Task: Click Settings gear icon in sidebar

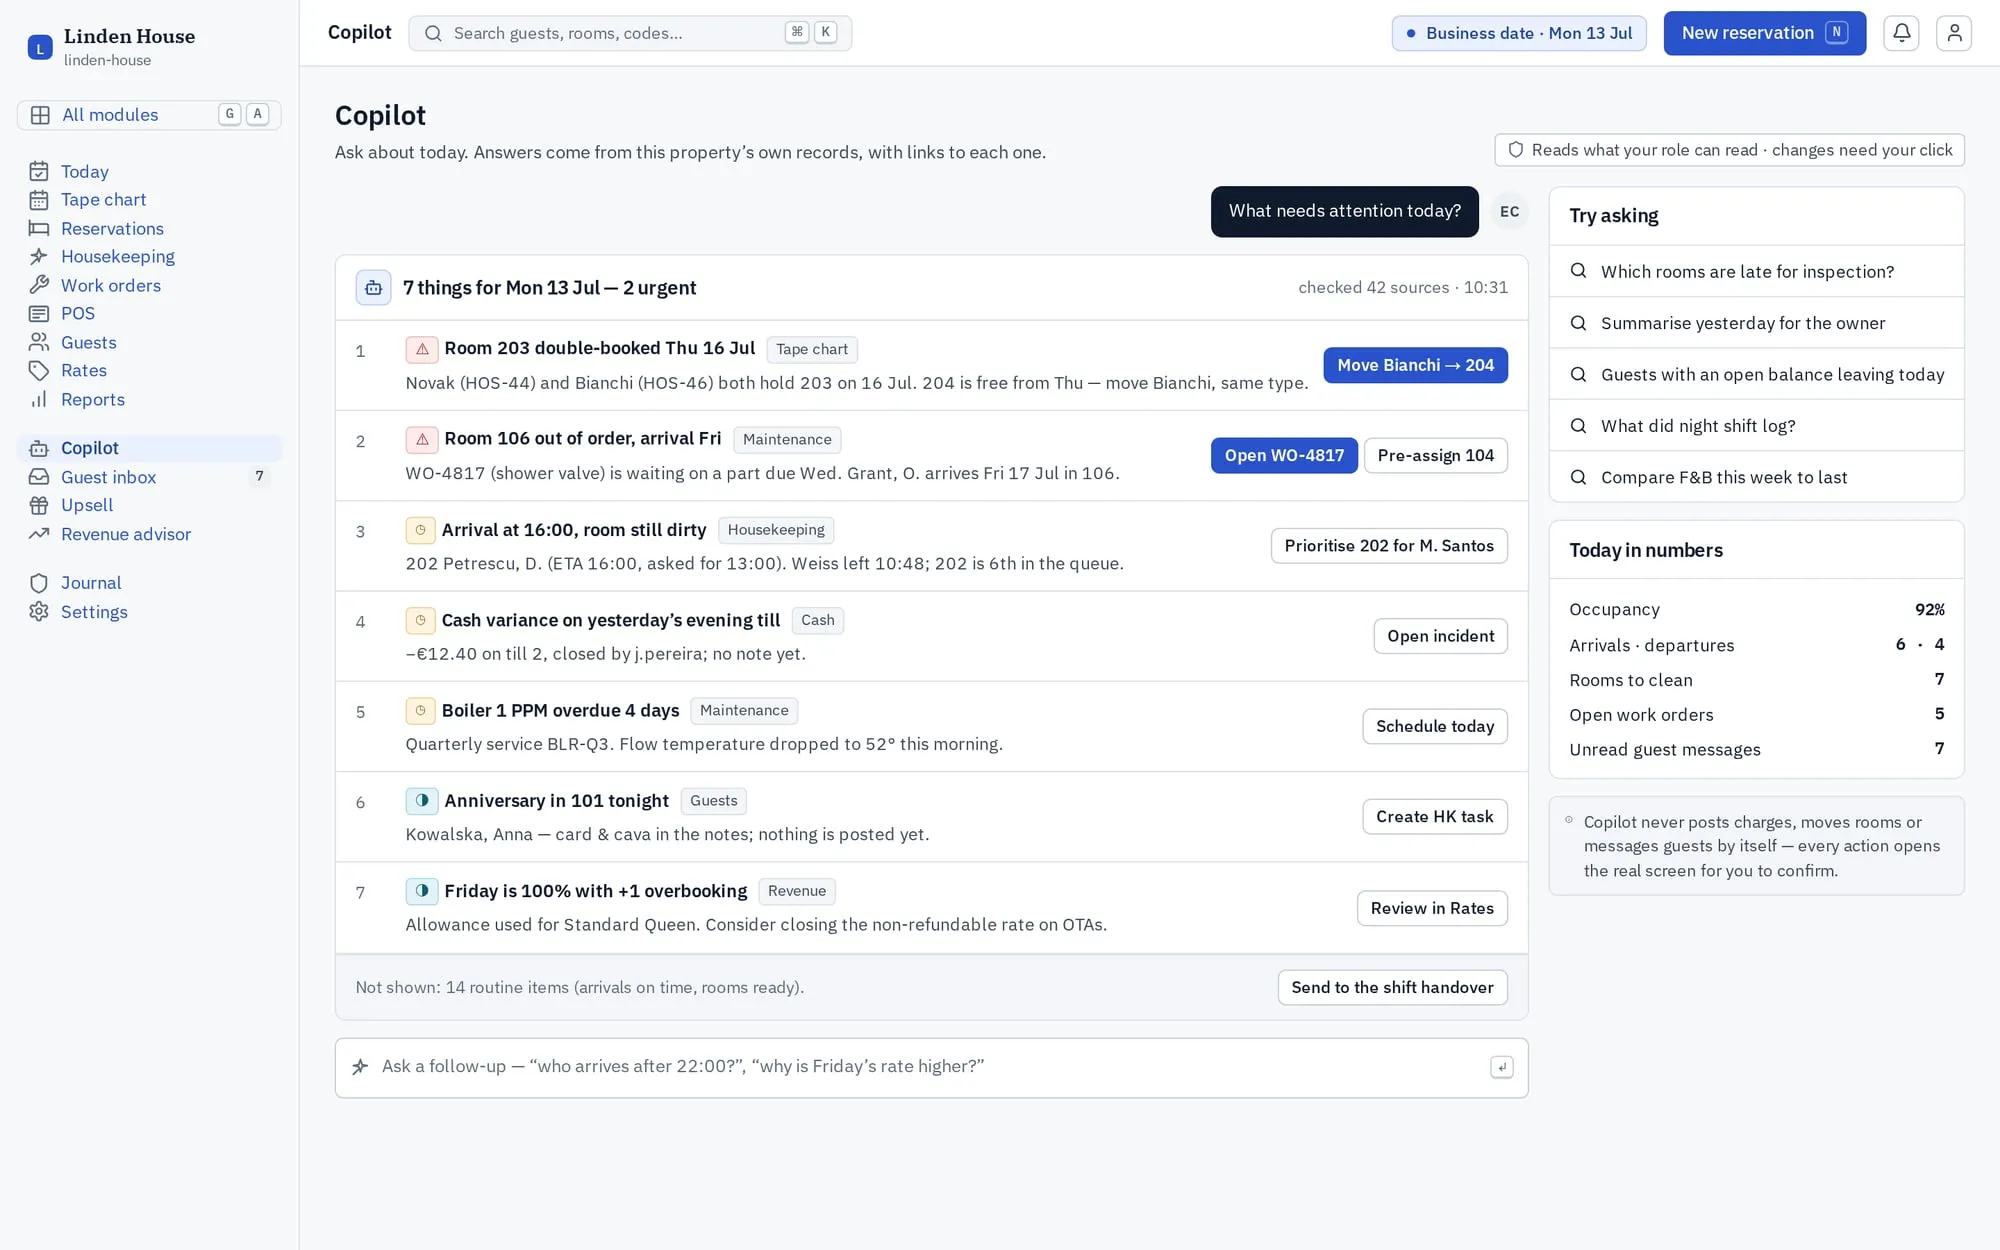Action: (x=39, y=612)
